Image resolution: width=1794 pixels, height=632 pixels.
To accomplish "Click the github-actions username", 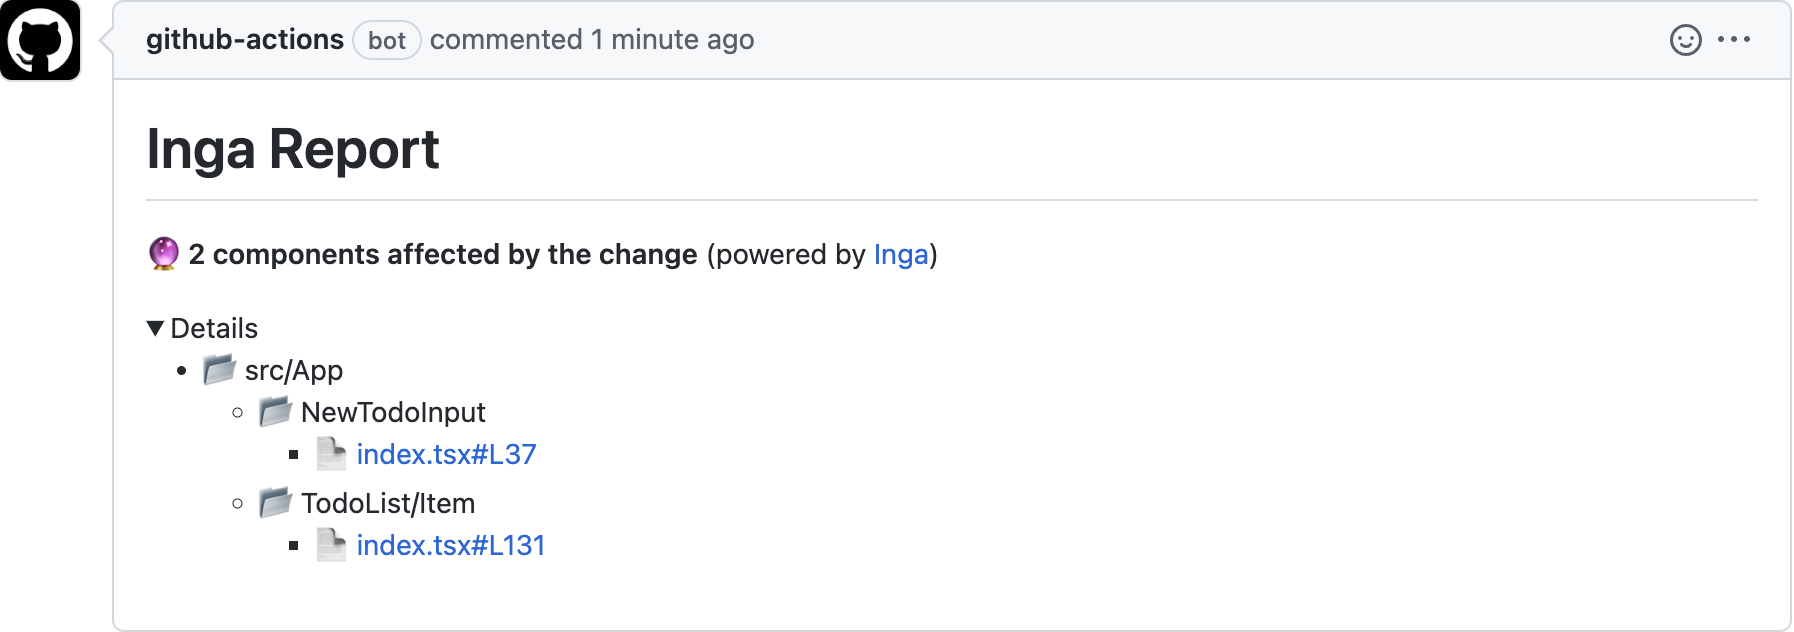I will (x=245, y=39).
